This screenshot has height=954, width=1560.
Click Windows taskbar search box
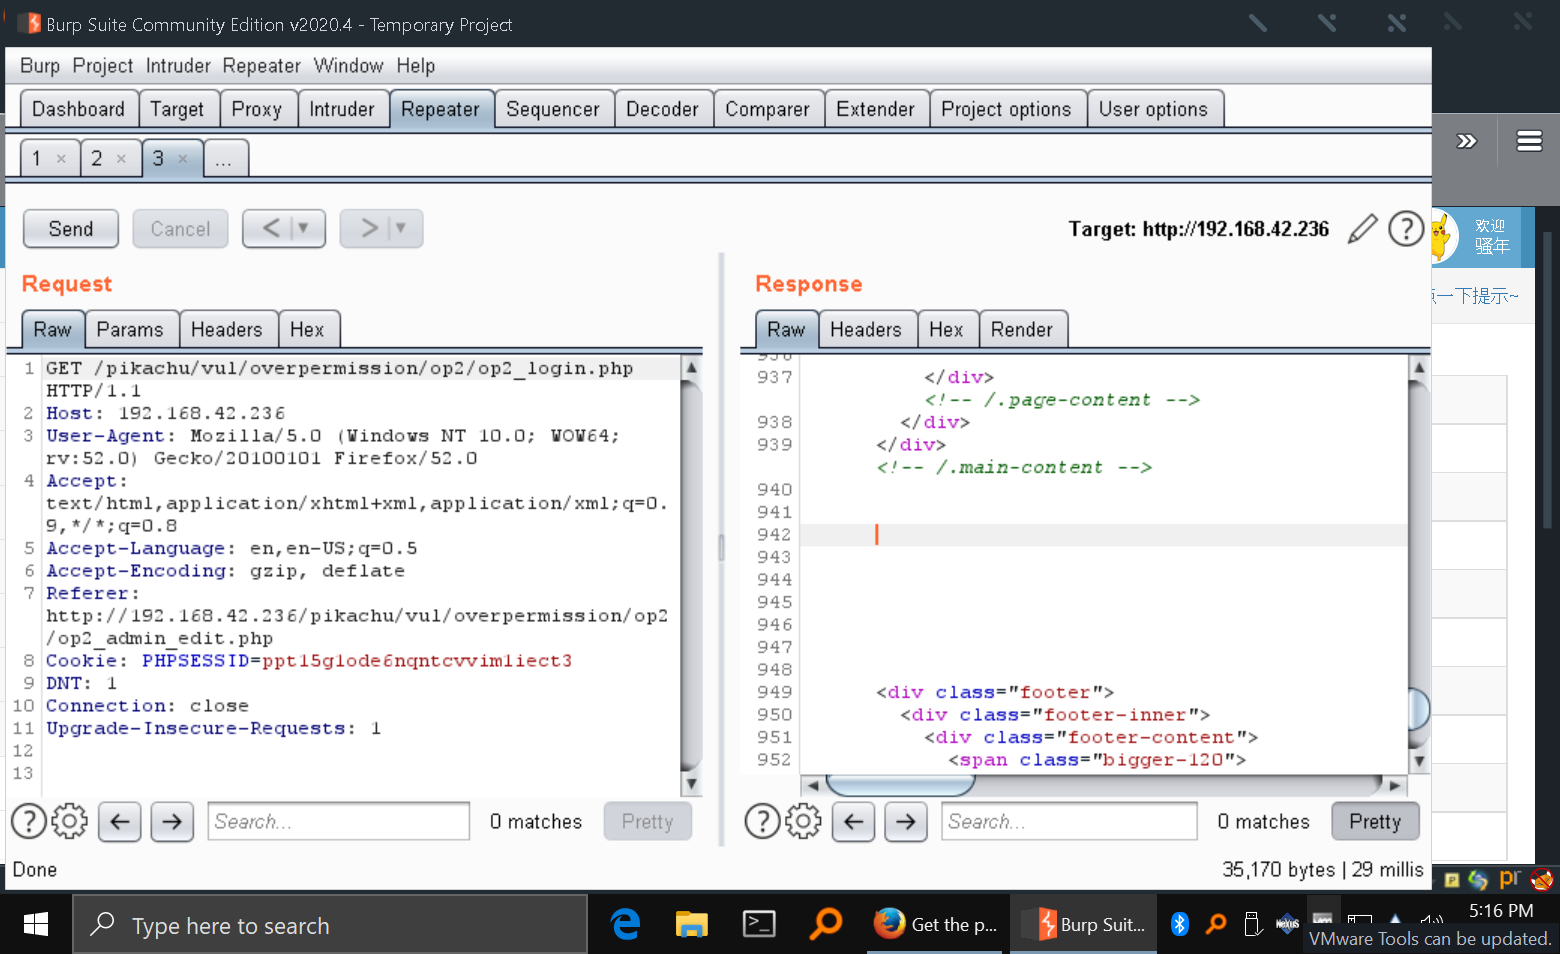[330, 925]
